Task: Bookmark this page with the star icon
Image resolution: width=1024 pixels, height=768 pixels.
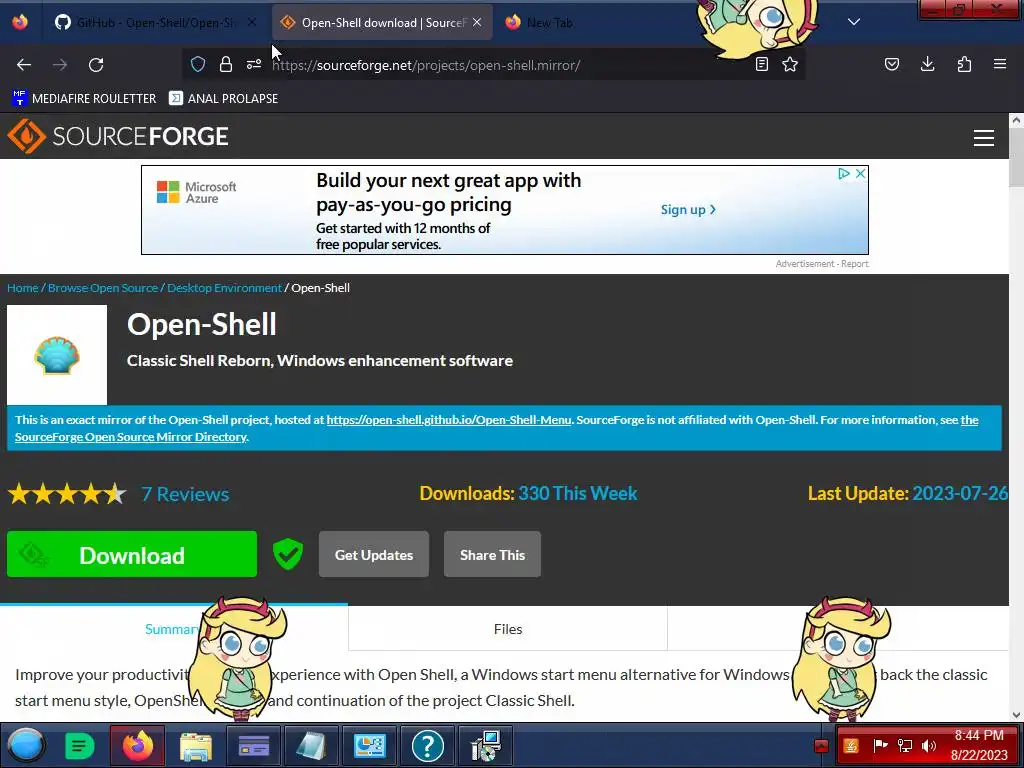Action: [x=790, y=64]
